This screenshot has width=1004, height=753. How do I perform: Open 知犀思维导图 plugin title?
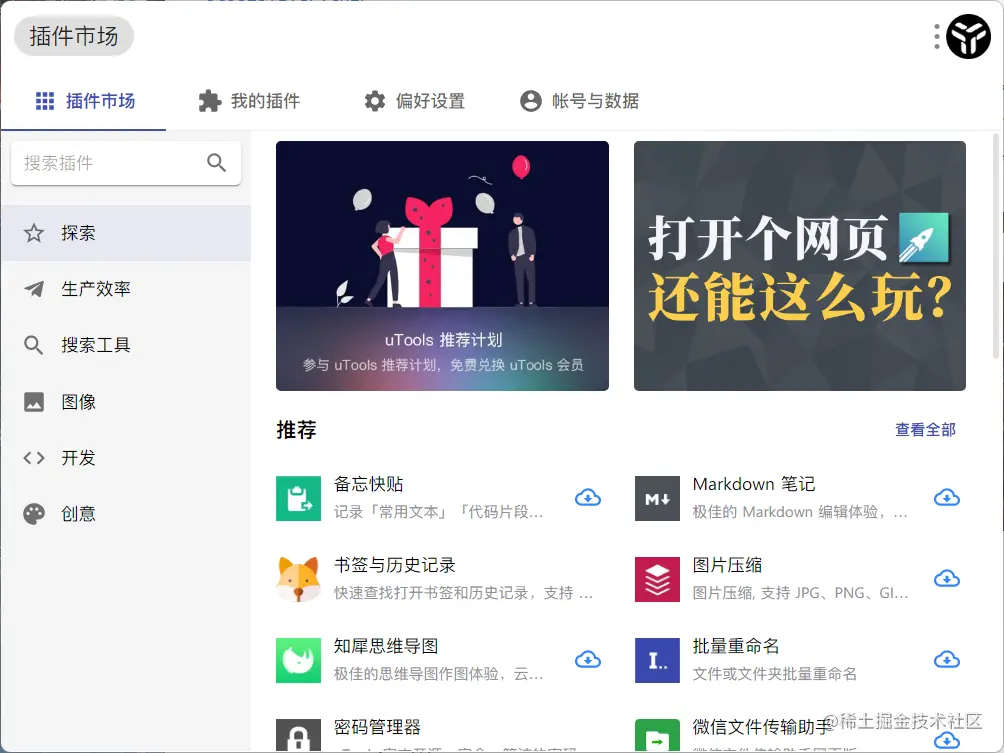tap(386, 646)
